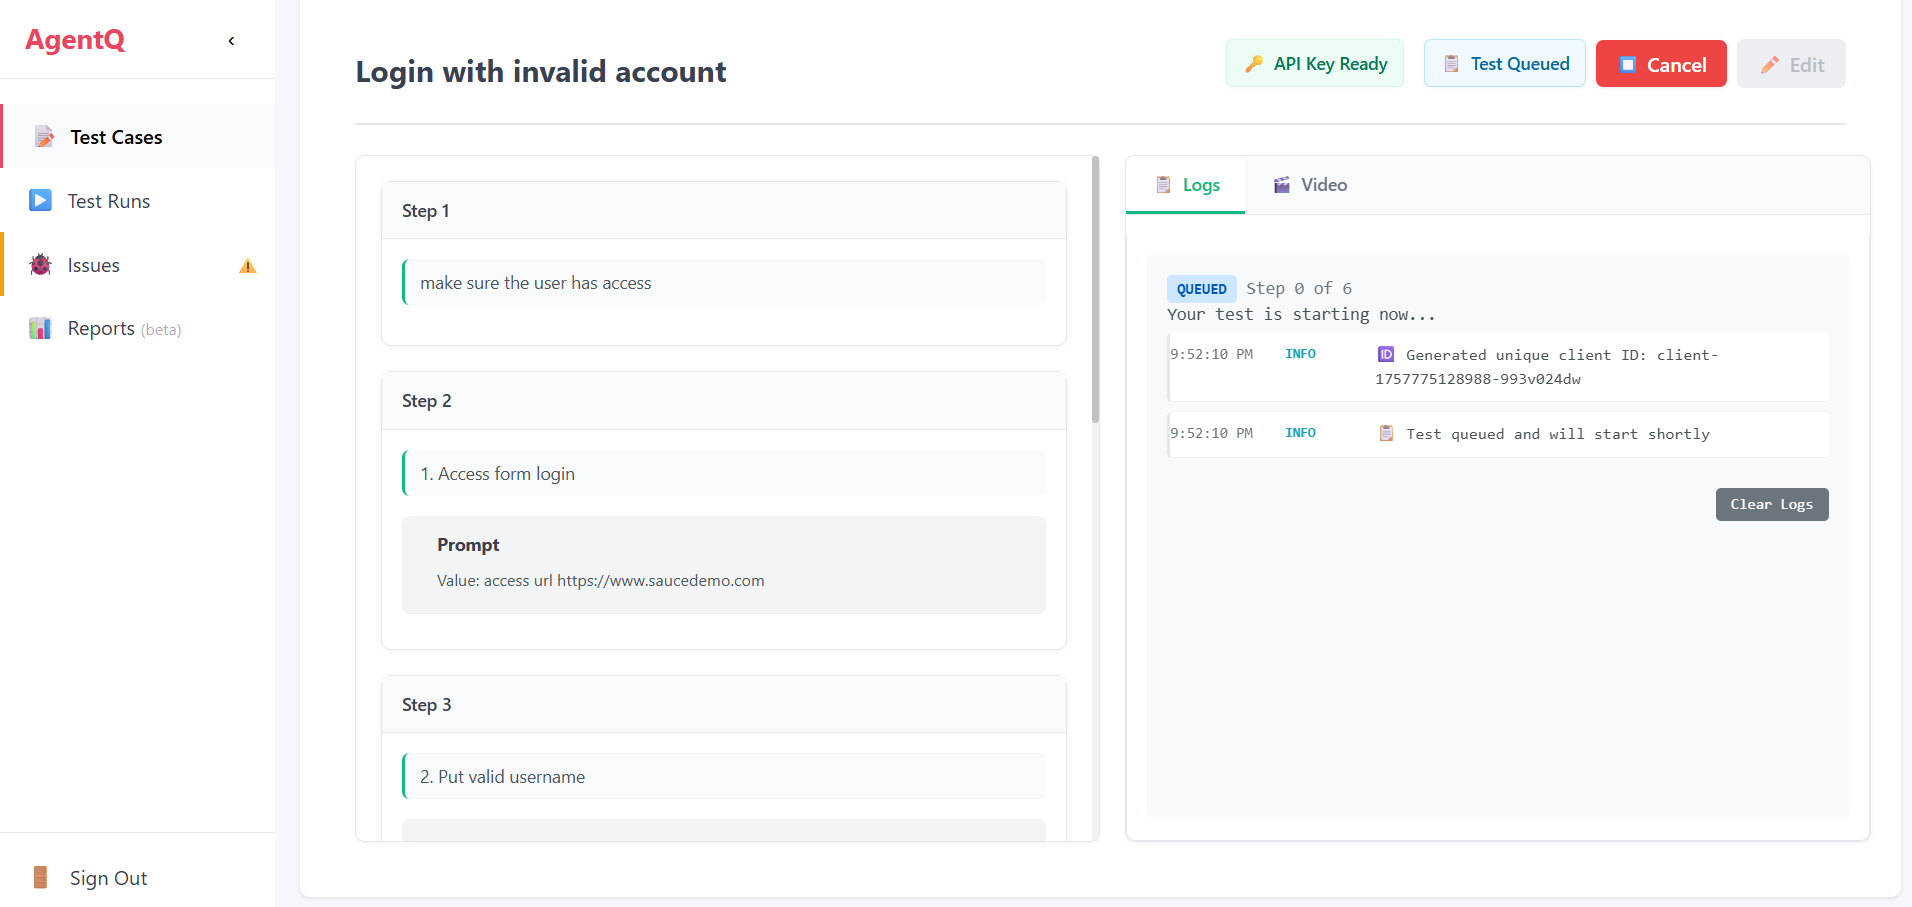Collapse the sidebar with the left chevron
Viewport: 1912px width, 907px height.
pos(231,41)
